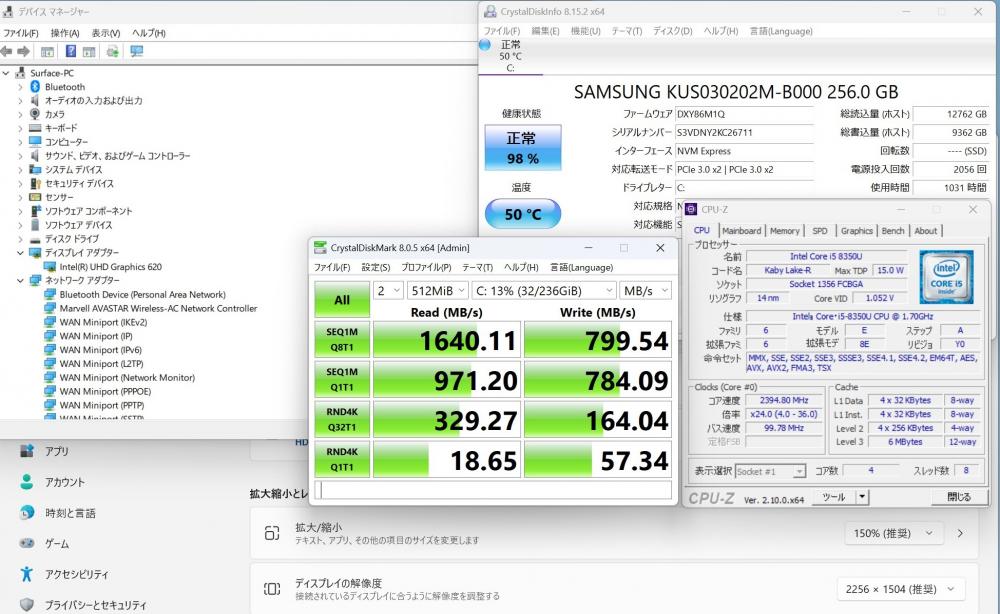Viewport: 1000px width, 614px height.
Task: Open the MB/s unit dropdown in CrystalDiskMark
Action: [645, 291]
